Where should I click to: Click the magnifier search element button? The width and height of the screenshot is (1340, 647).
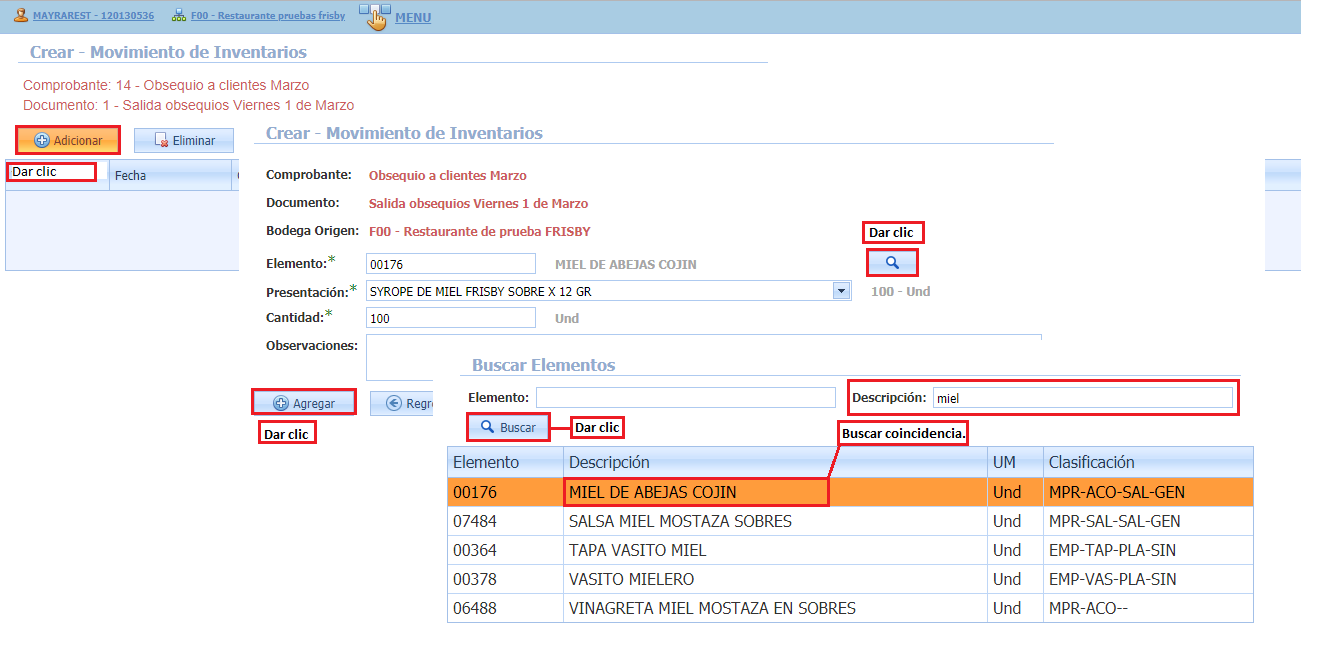coord(893,262)
